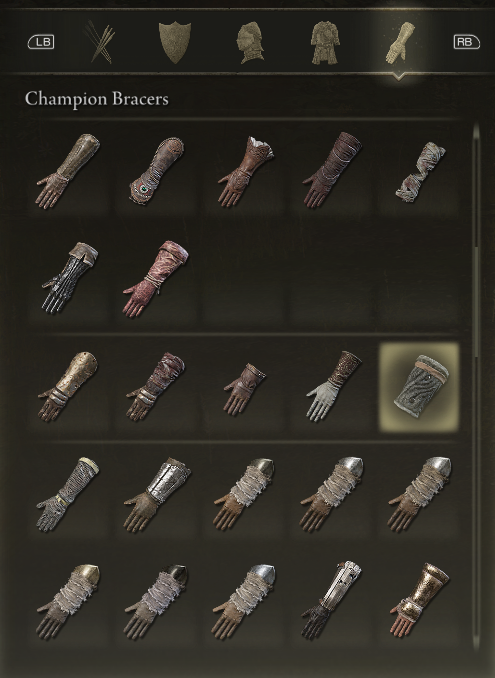Open the arrows and bolts category tab
Screen dimensions: 495x678
pyautogui.click(x=101, y=42)
